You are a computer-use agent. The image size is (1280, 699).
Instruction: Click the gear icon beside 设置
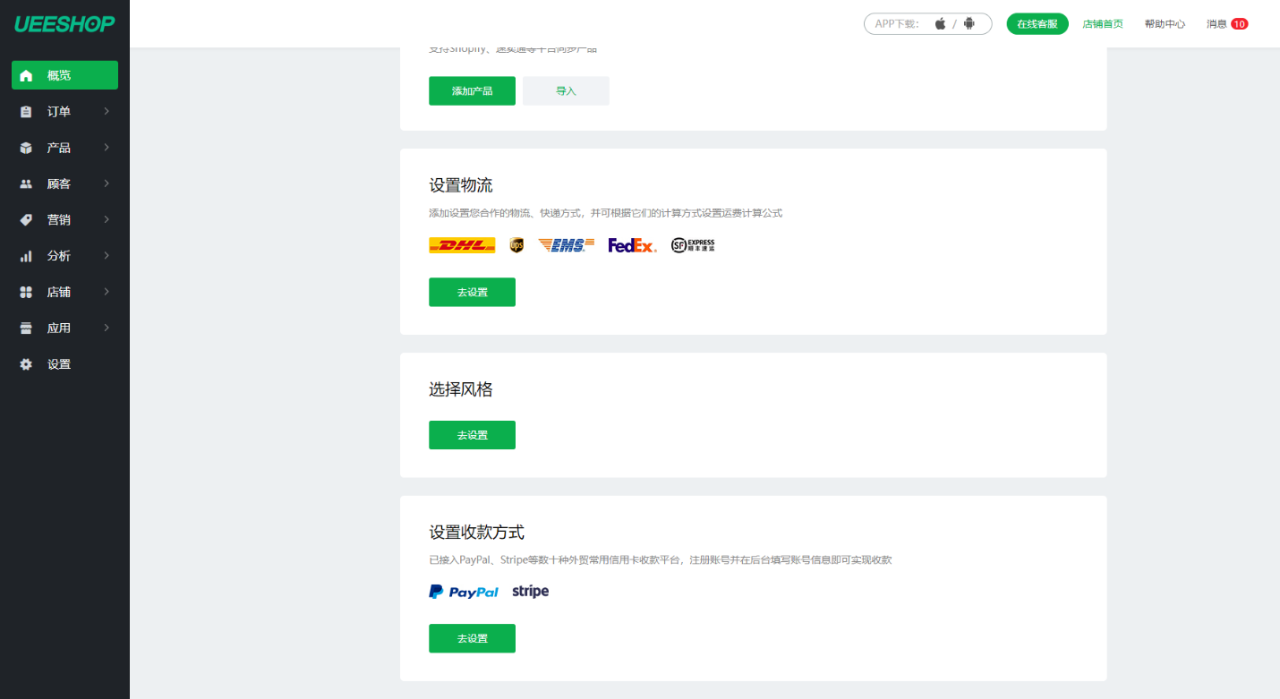[26, 364]
